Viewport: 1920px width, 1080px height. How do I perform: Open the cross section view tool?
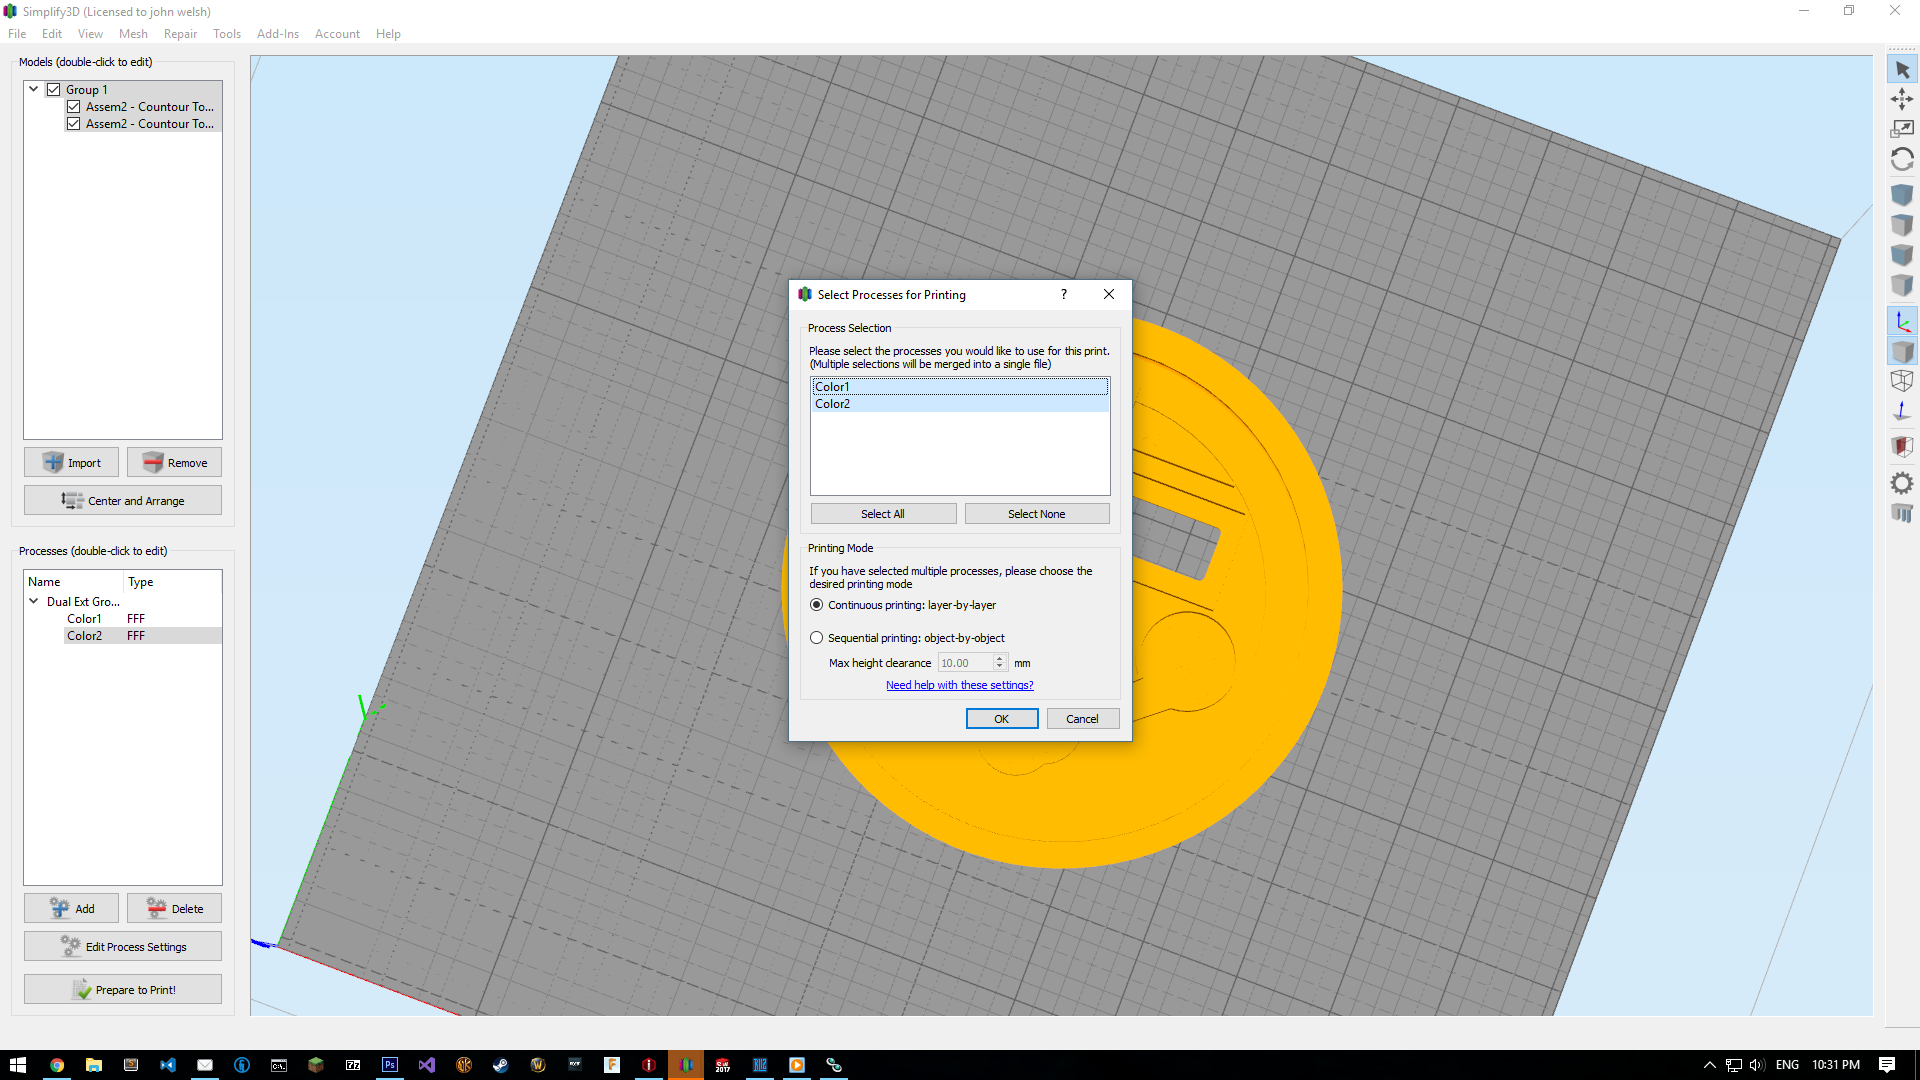pos(1902,447)
